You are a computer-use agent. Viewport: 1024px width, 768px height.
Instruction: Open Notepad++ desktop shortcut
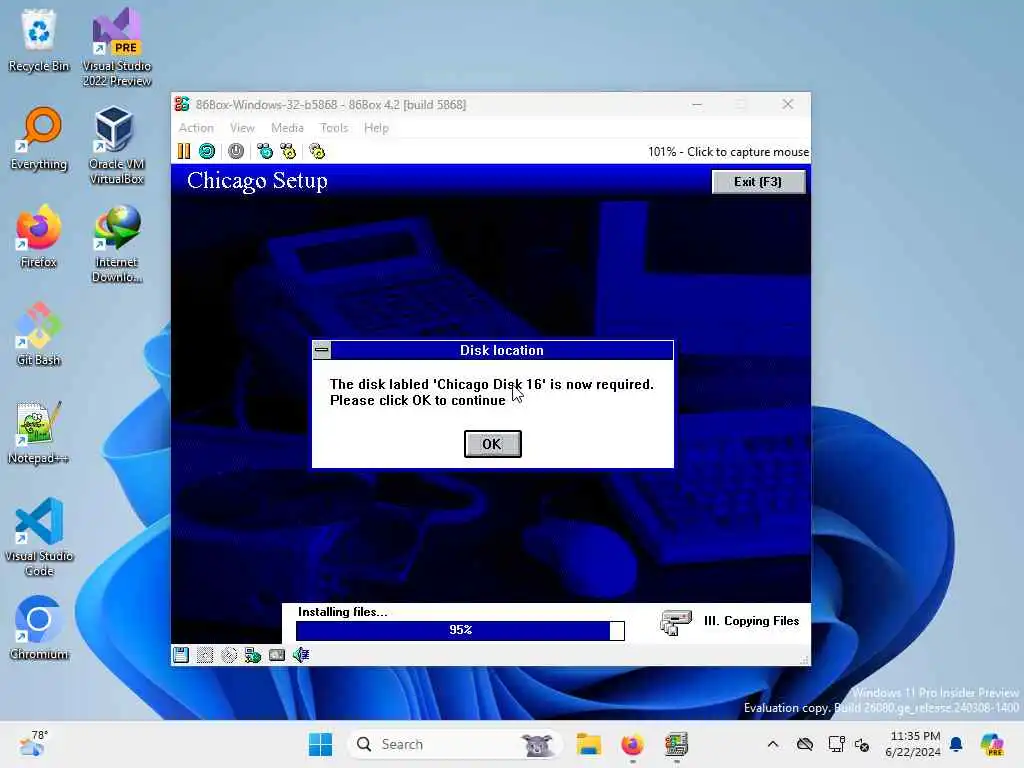click(39, 432)
